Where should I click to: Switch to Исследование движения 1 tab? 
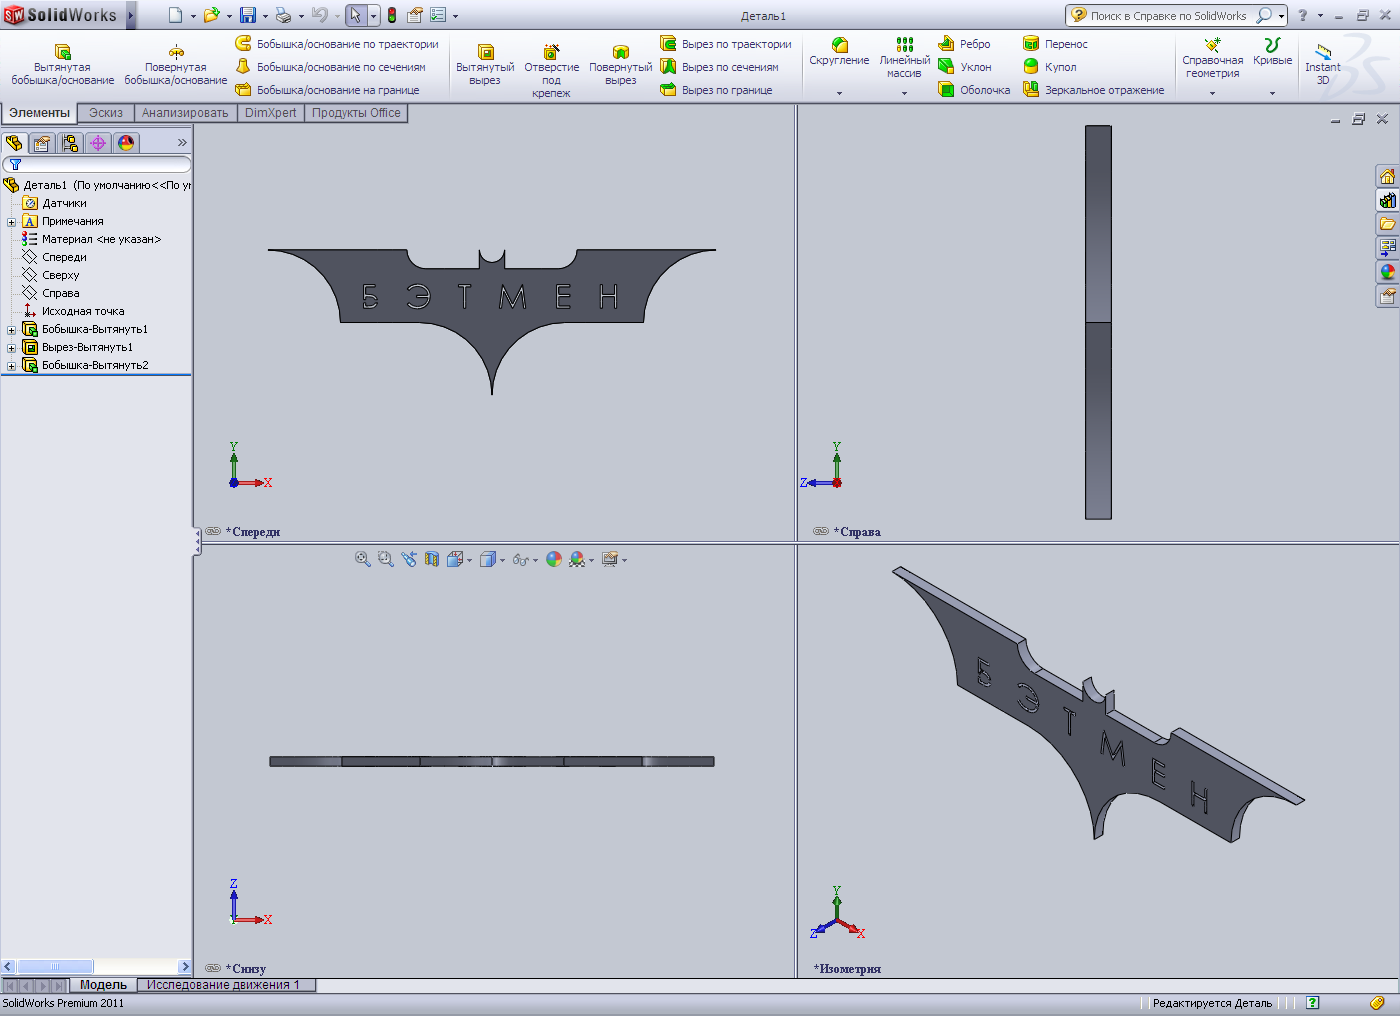click(224, 985)
